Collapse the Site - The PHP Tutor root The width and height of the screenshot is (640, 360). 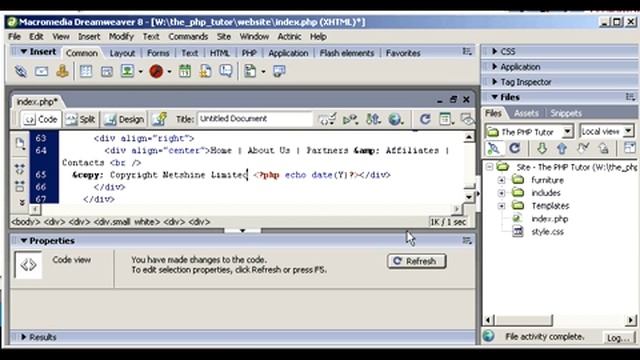pos(489,167)
